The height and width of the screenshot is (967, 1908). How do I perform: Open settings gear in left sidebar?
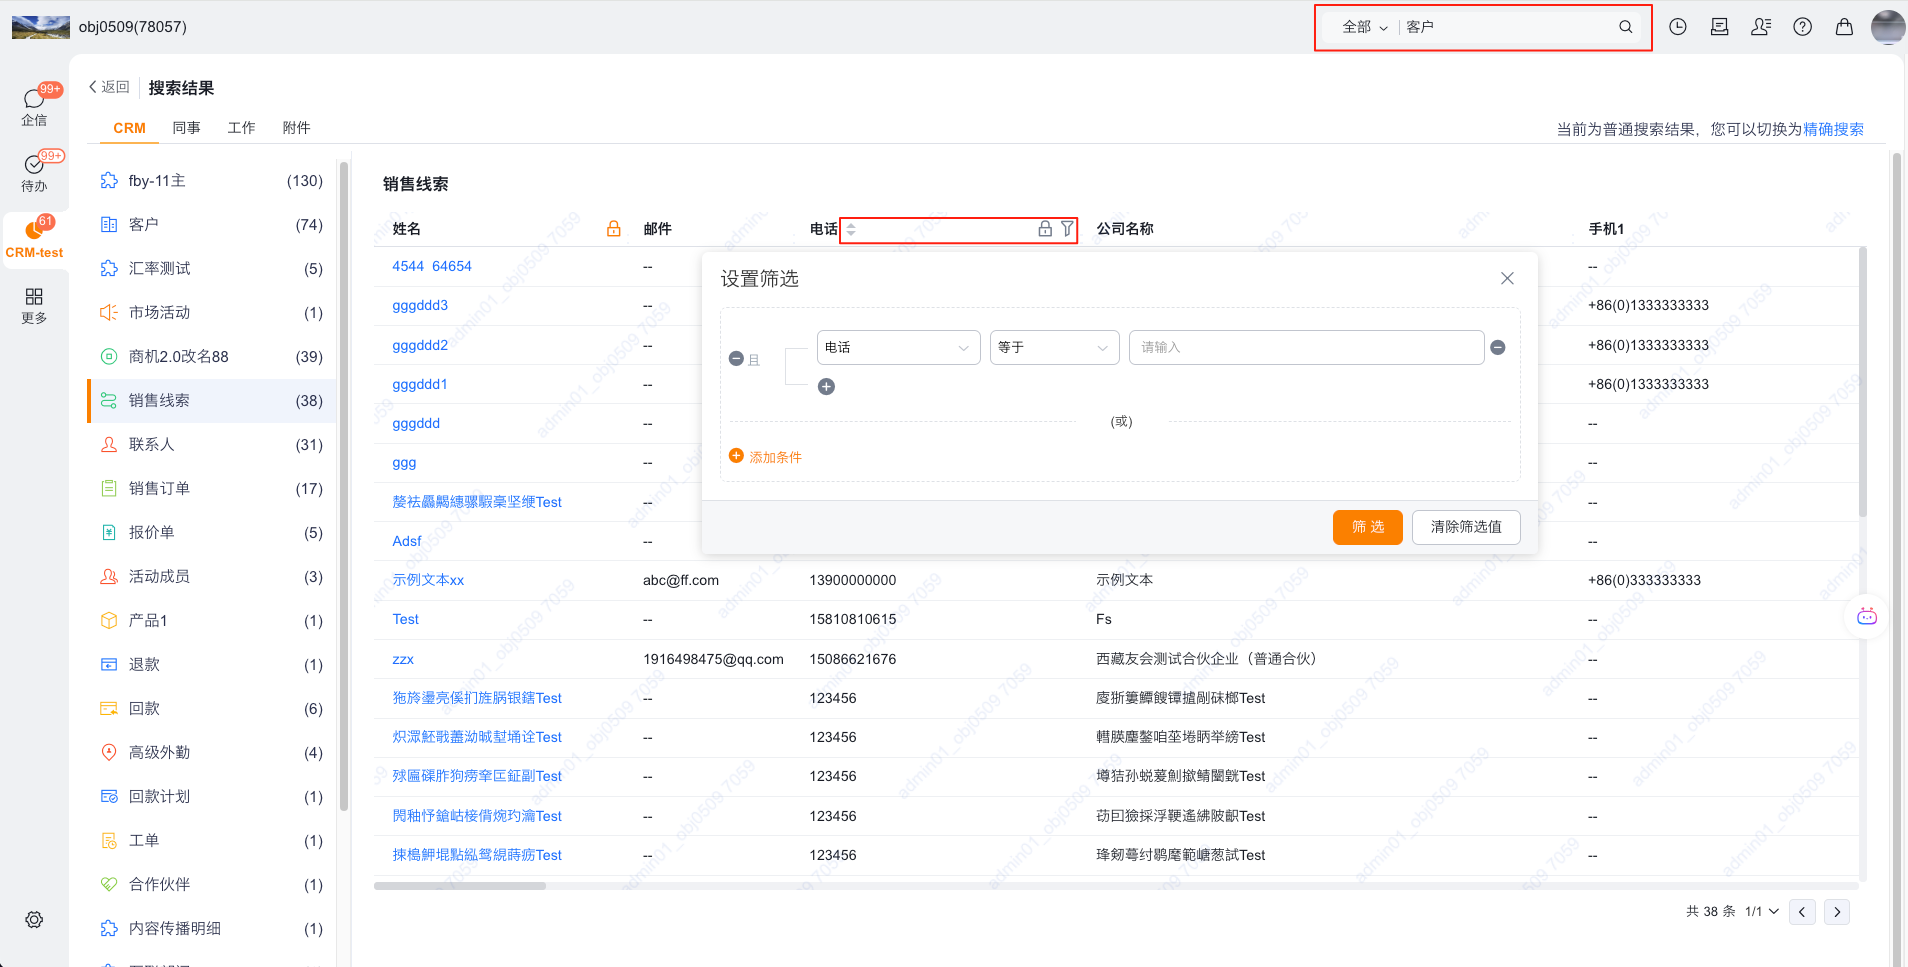point(34,919)
